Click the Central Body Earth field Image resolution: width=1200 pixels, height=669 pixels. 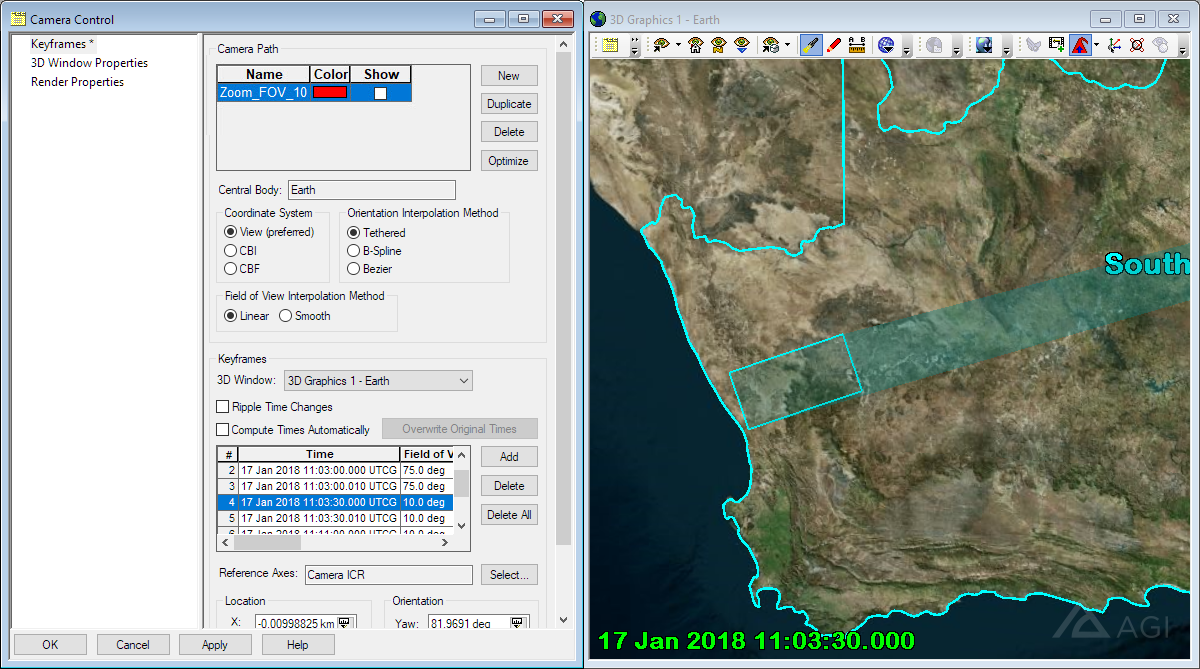point(372,190)
